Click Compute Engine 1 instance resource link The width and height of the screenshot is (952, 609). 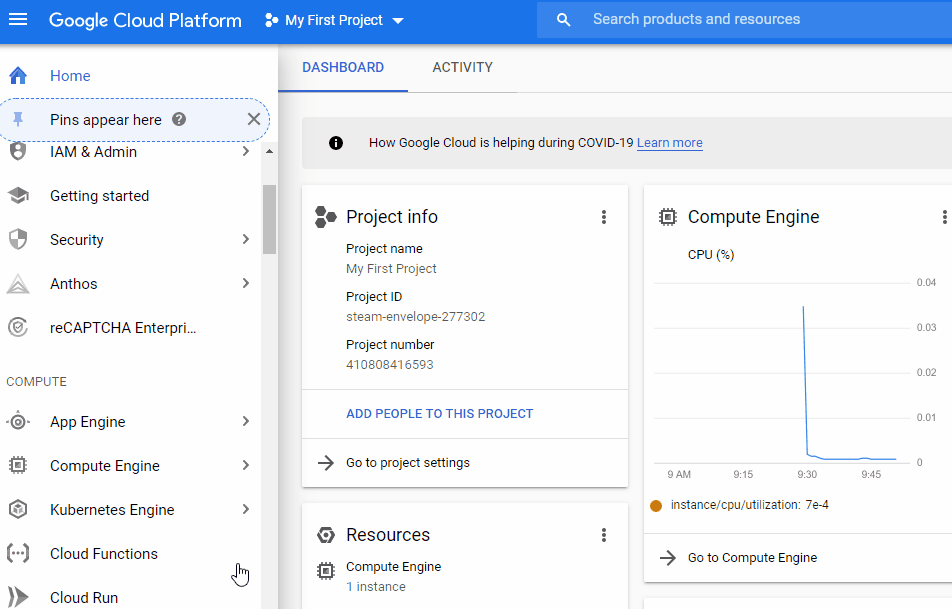393,576
